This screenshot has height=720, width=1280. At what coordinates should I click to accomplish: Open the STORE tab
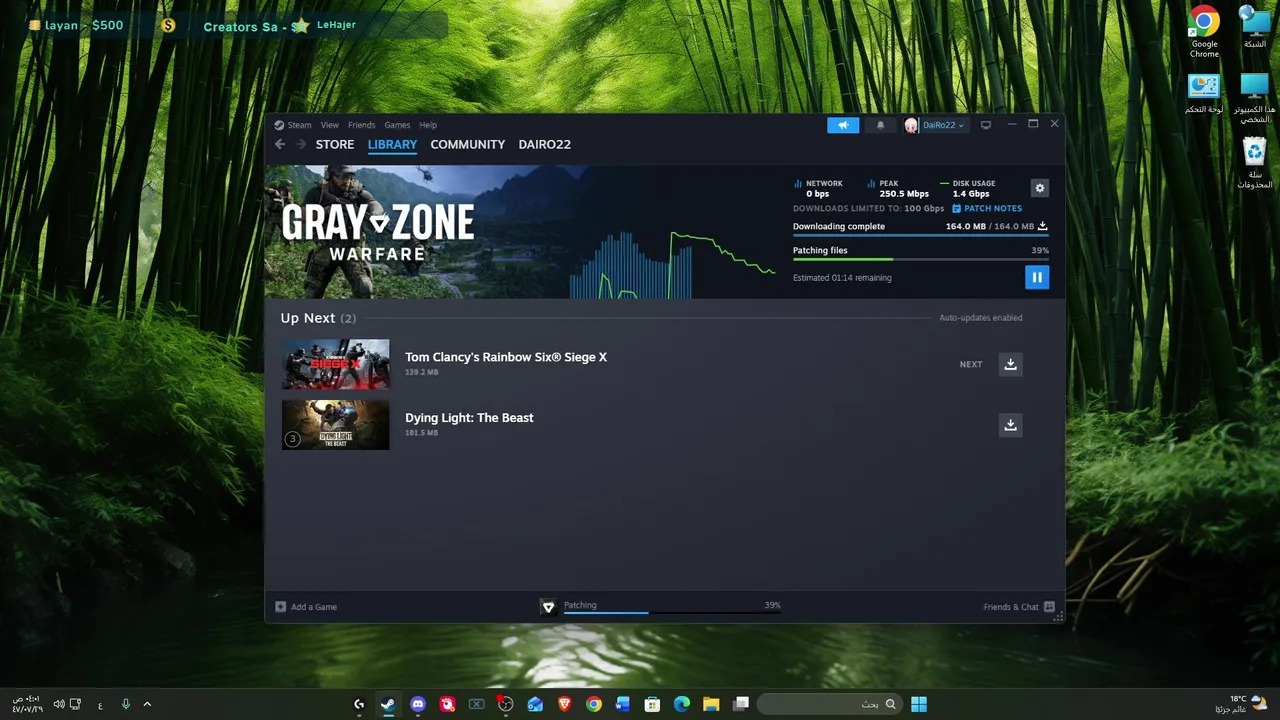point(335,144)
